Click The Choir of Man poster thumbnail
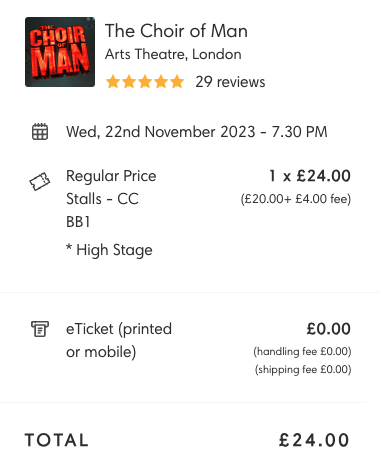 click(60, 52)
